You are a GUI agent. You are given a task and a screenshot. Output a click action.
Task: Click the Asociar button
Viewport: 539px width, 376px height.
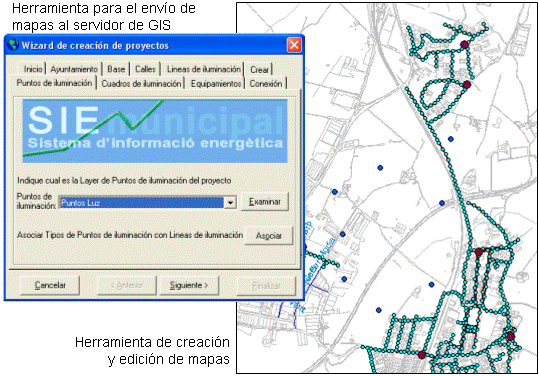point(269,236)
